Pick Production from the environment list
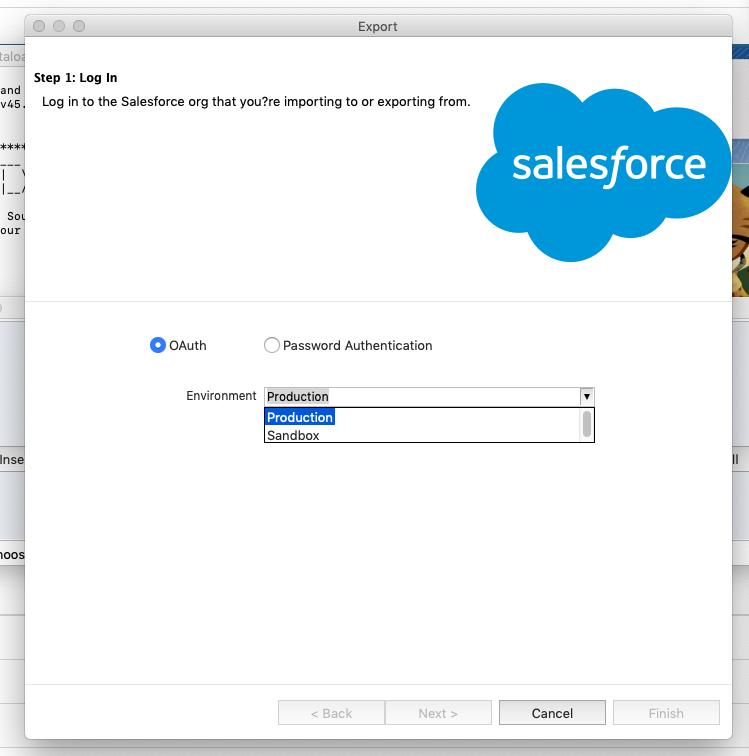Screen dimensions: 749x756 pyautogui.click(x=300, y=417)
